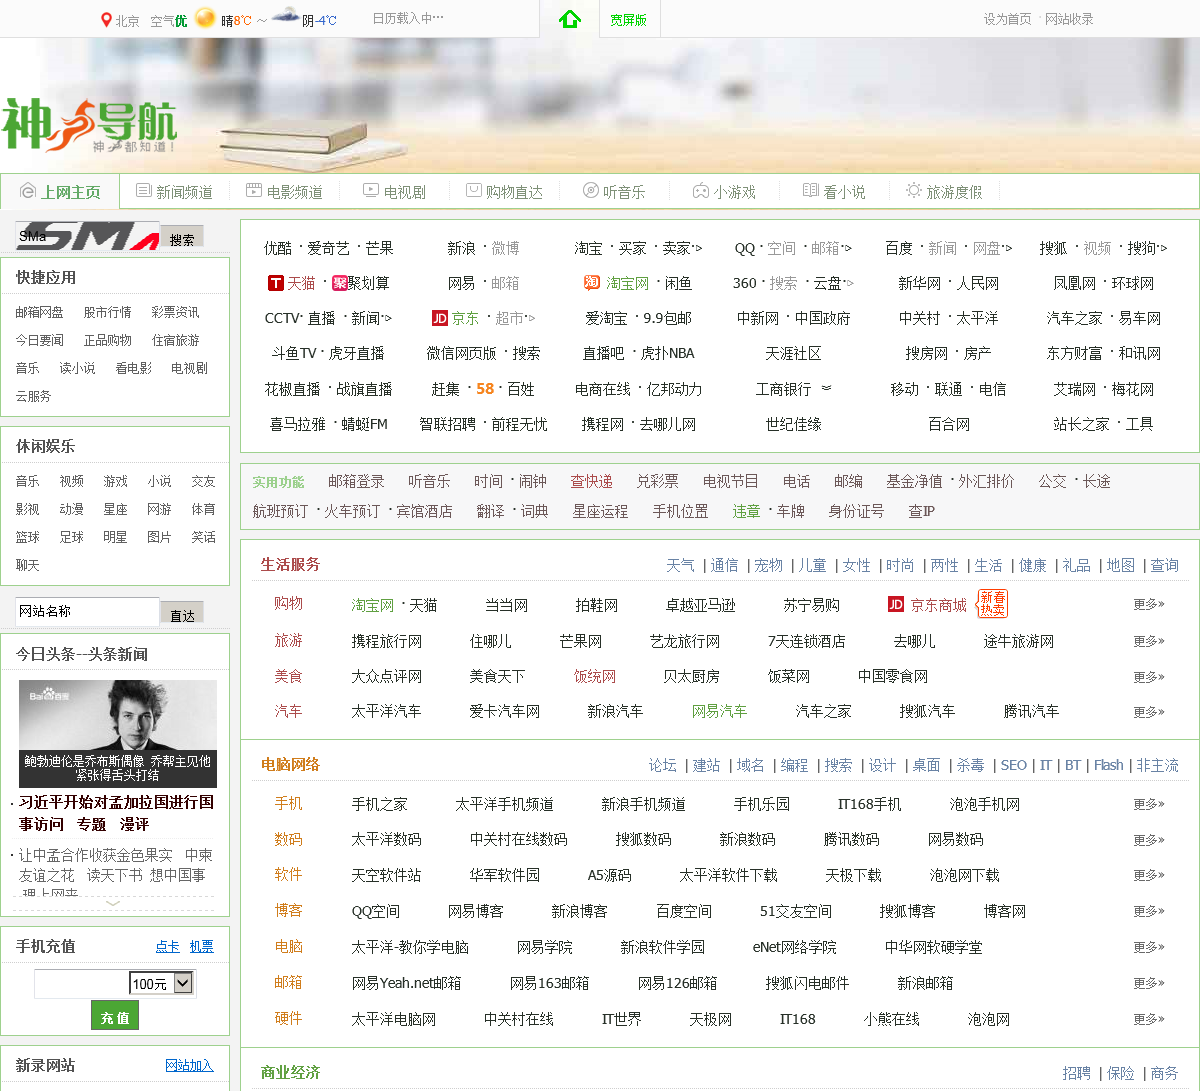Image resolution: width=1200 pixels, height=1091 pixels.
Task: Click the cloudy weather icon
Action: (x=285, y=15)
